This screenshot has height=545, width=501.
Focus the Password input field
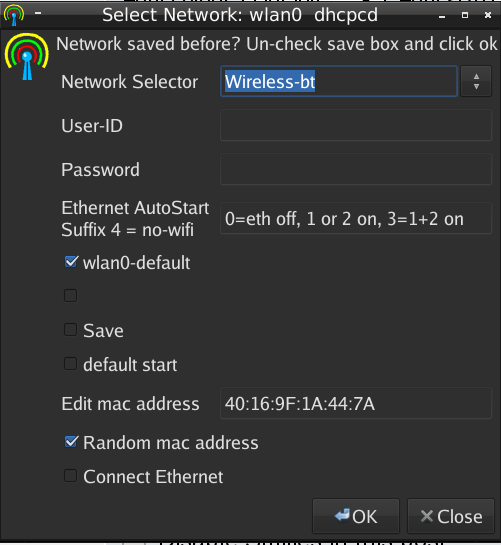356,169
